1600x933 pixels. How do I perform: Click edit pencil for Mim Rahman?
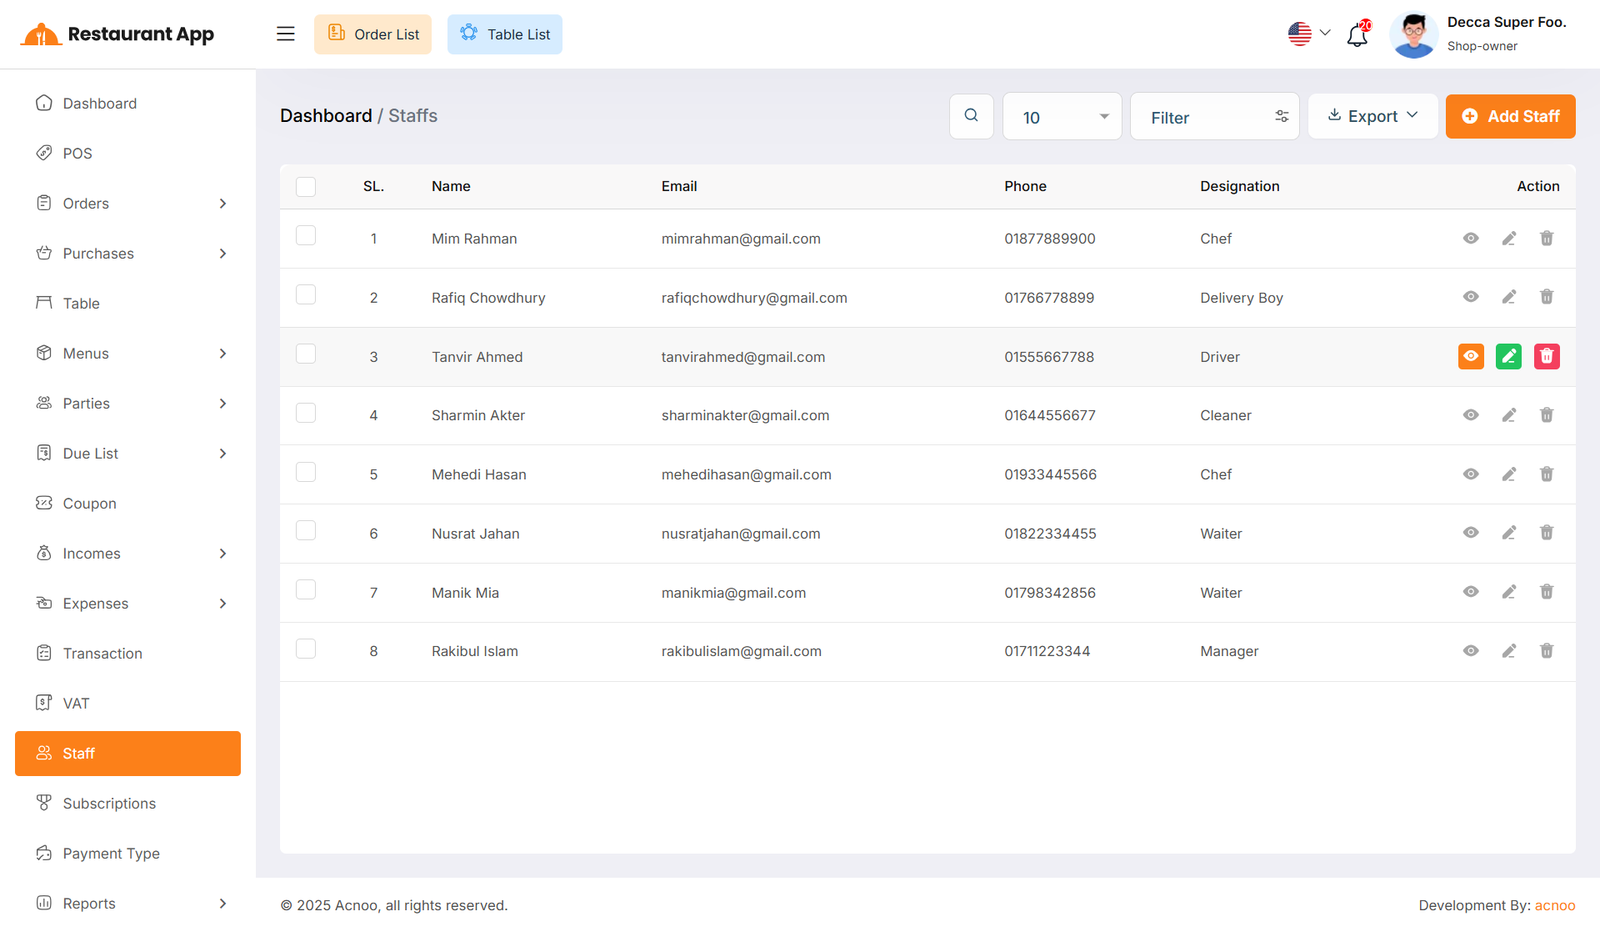tap(1508, 238)
